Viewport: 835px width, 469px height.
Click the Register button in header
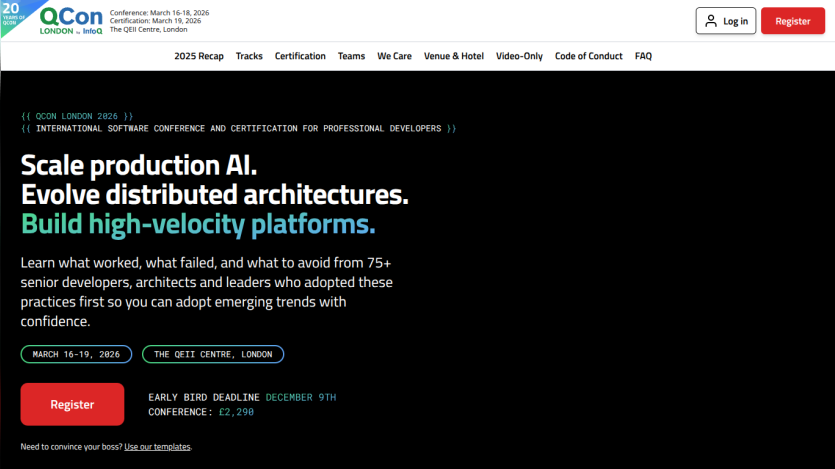click(792, 21)
